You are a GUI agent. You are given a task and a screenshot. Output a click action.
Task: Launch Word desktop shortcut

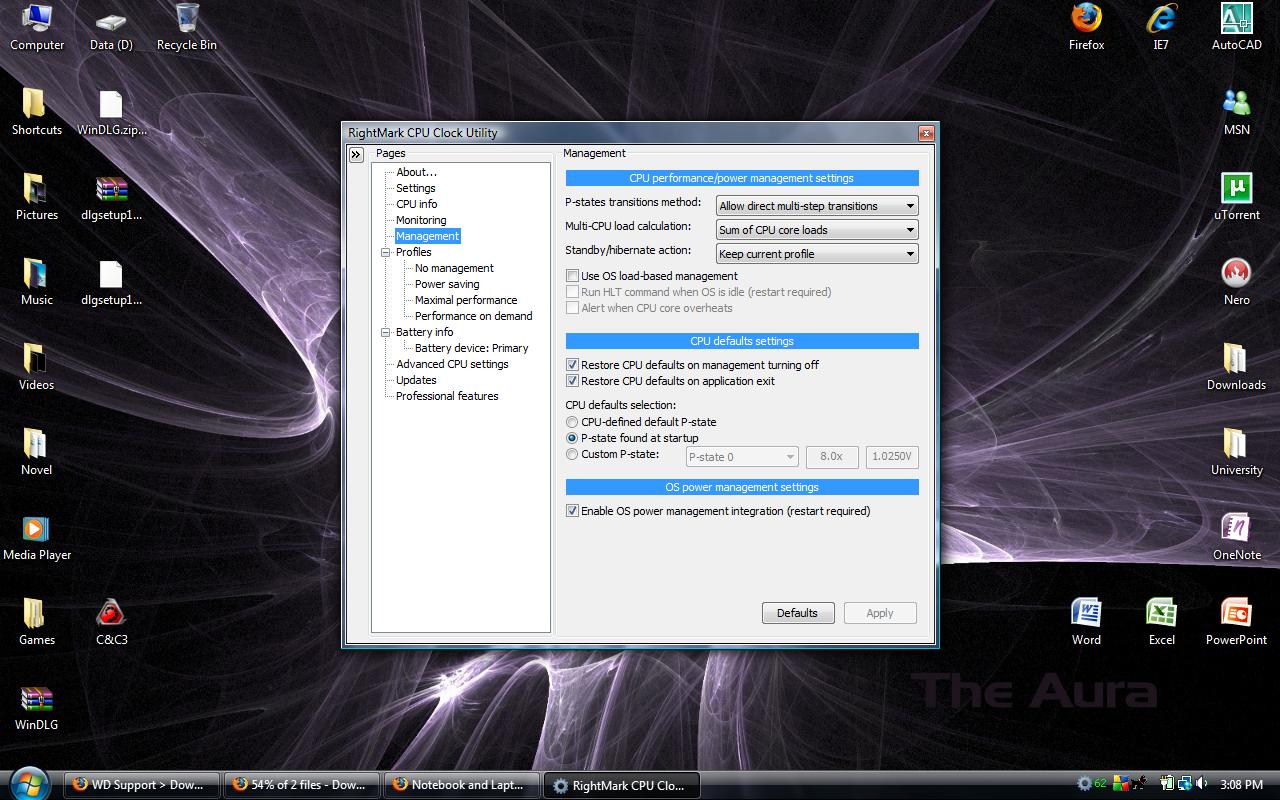(1086, 622)
